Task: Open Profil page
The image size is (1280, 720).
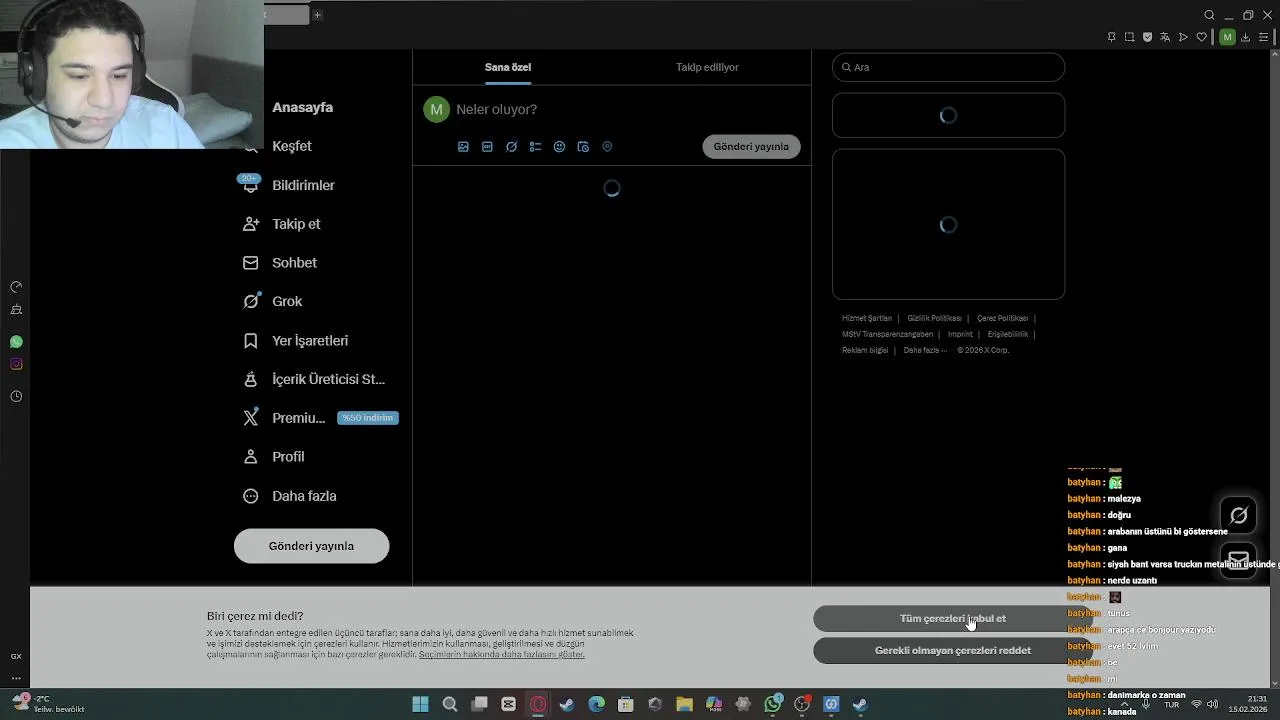Action: point(273,457)
